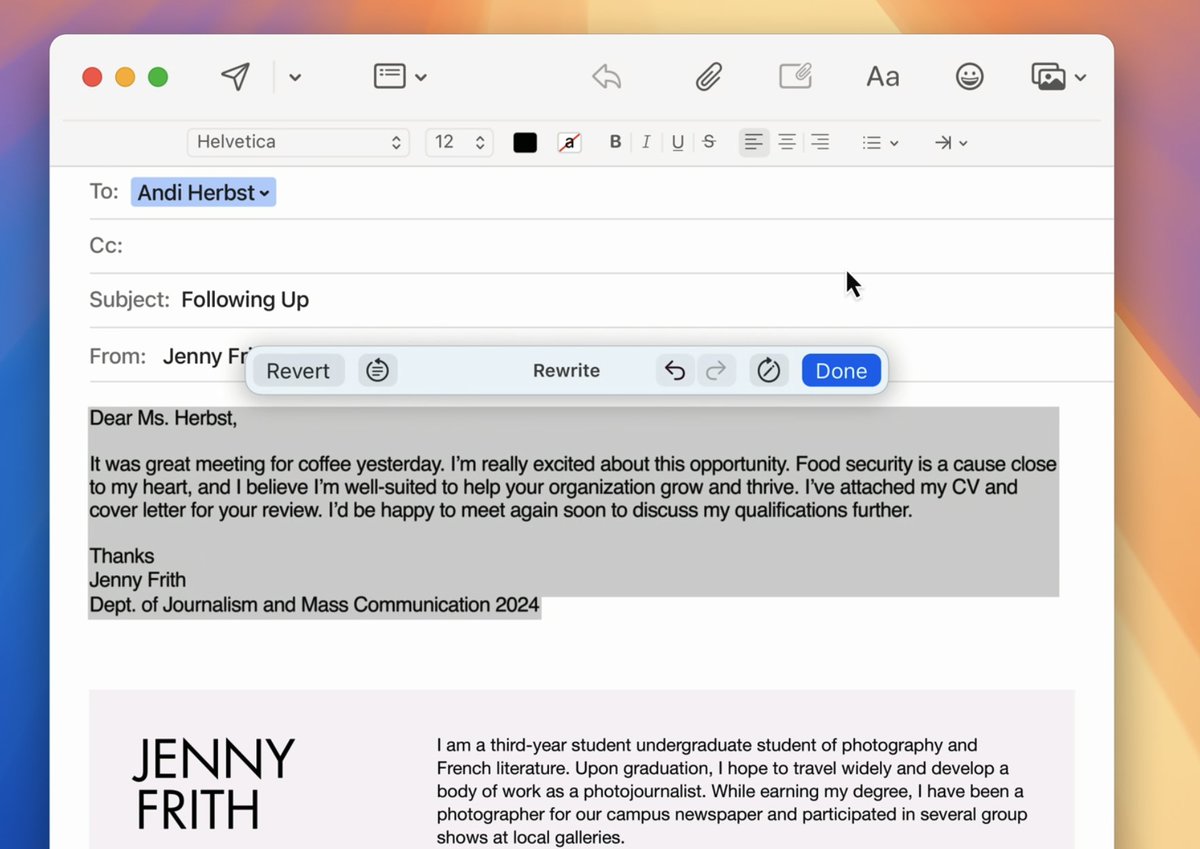Align text right
Viewport: 1200px width, 849px height.
[820, 143]
